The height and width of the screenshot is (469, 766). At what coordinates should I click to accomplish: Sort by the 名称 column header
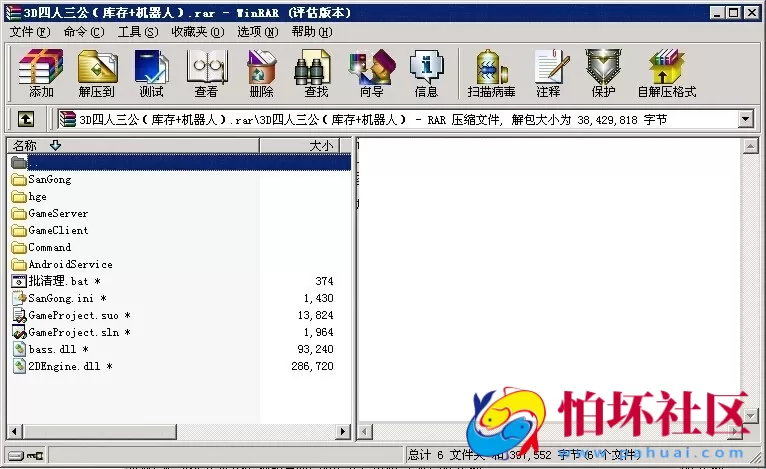coord(133,145)
